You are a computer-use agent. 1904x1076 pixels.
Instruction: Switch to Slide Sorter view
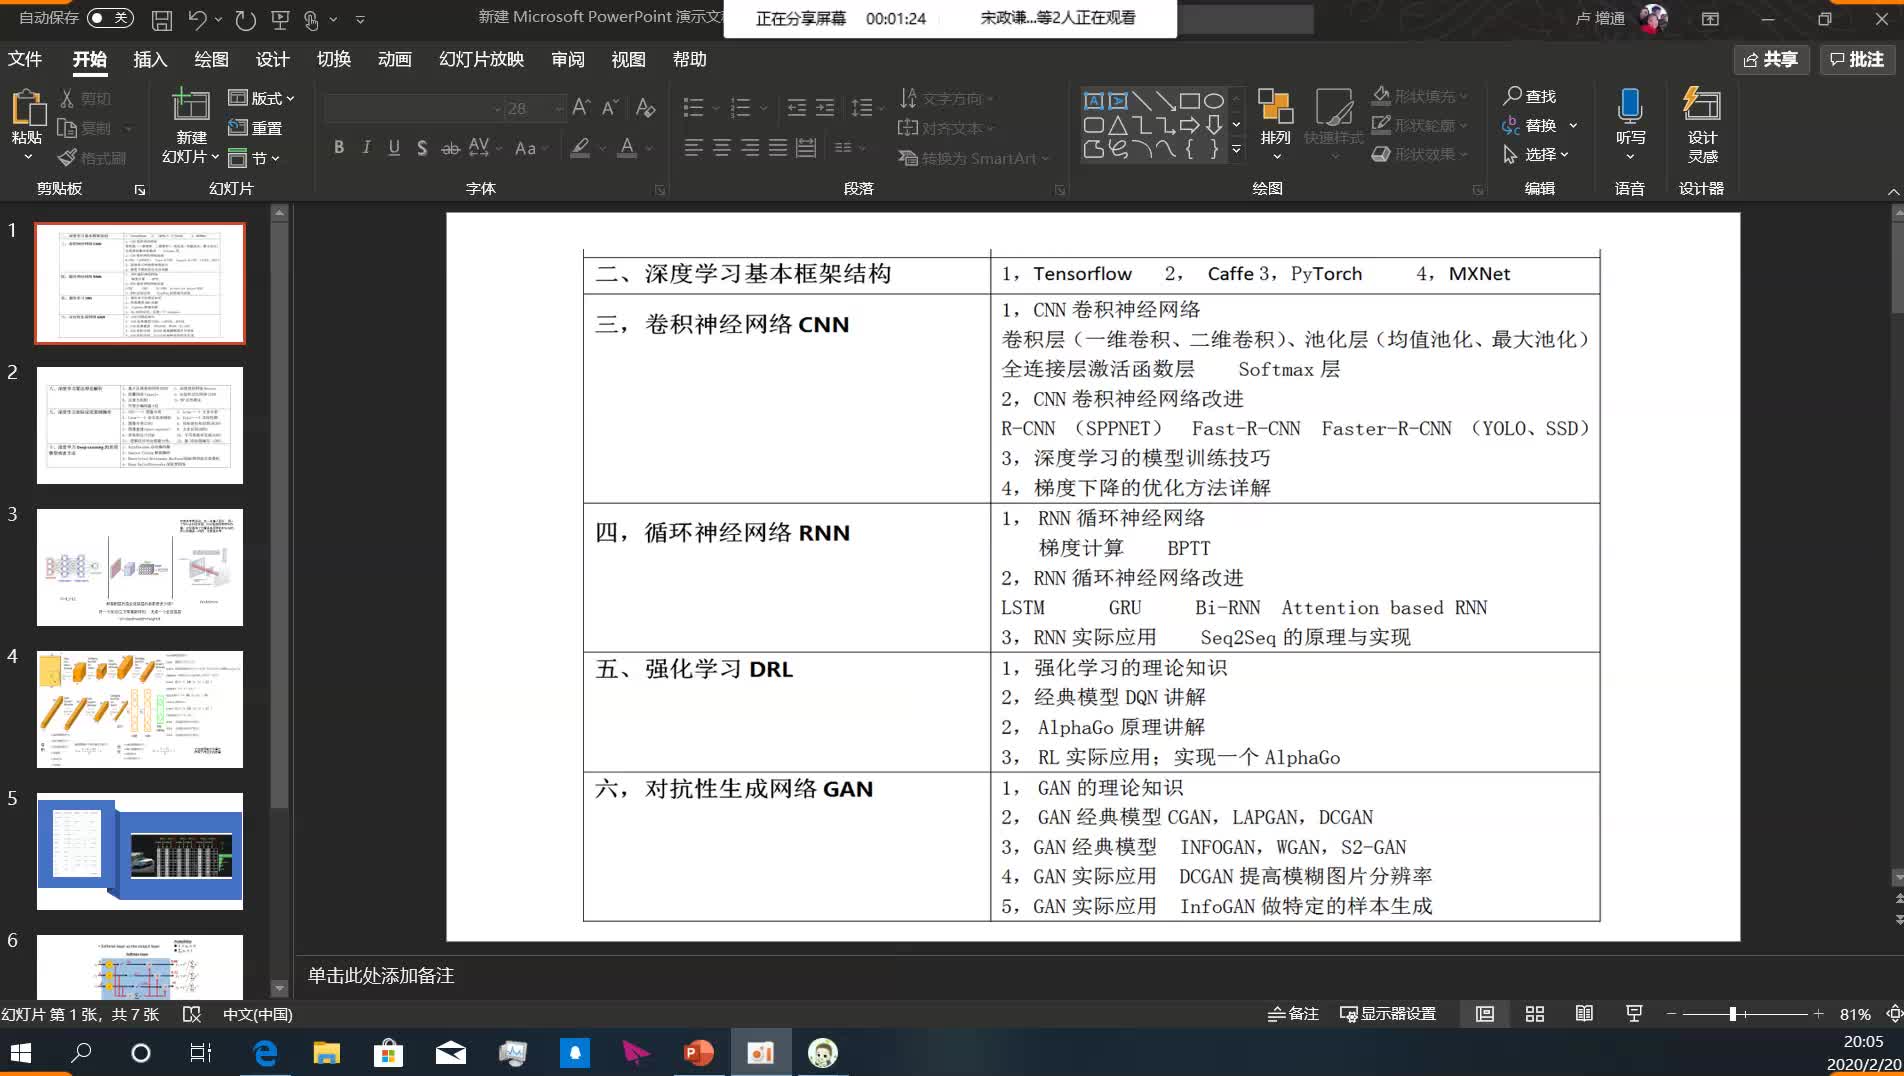coord(1535,1014)
